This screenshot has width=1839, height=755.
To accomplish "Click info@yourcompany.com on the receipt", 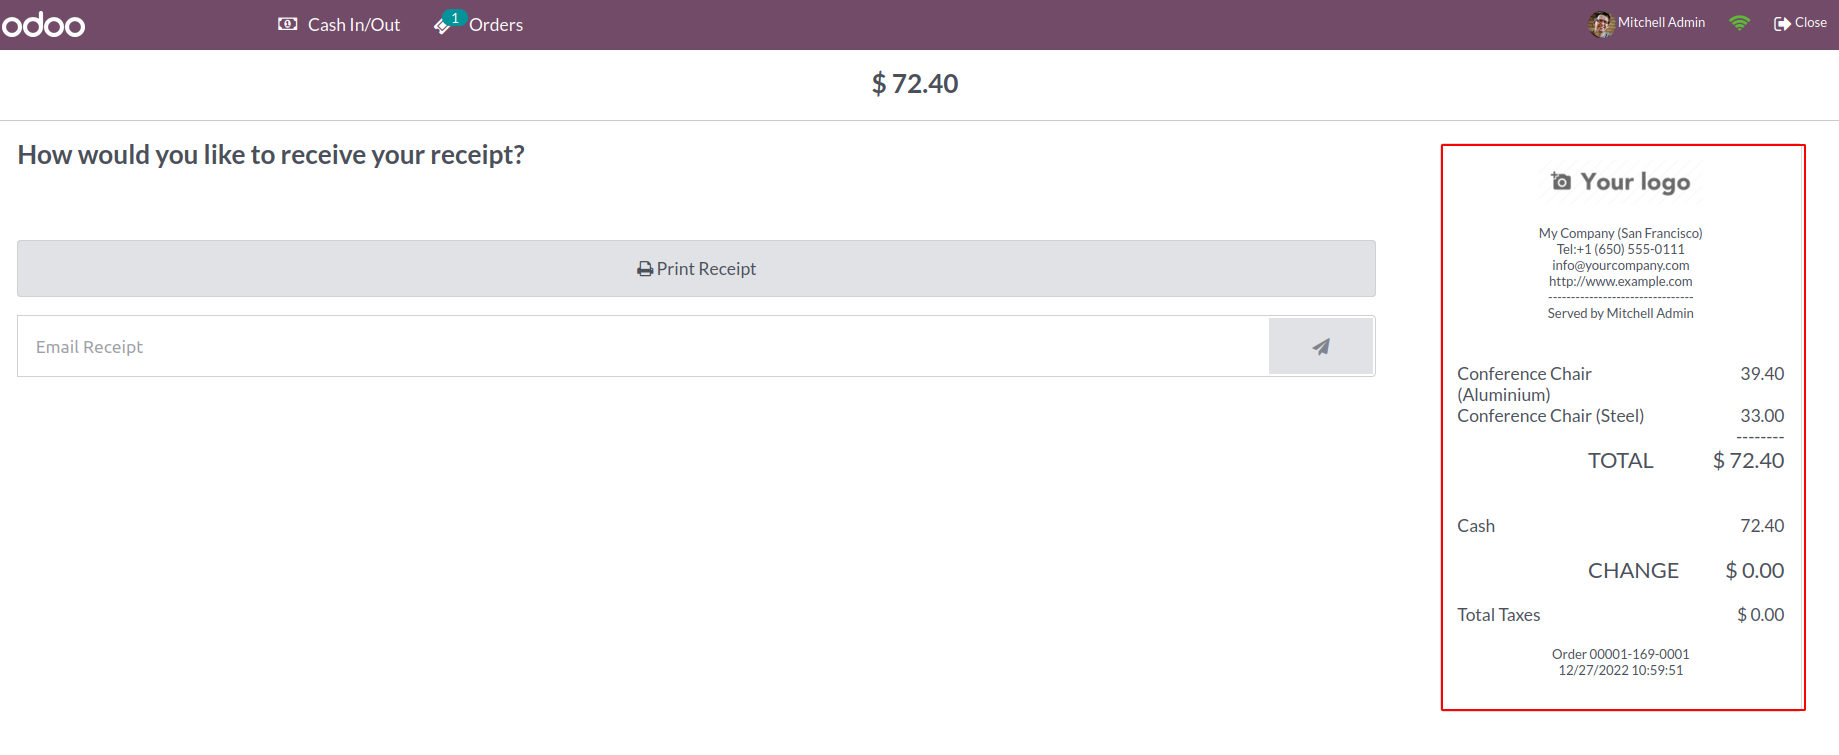I will tap(1620, 266).
